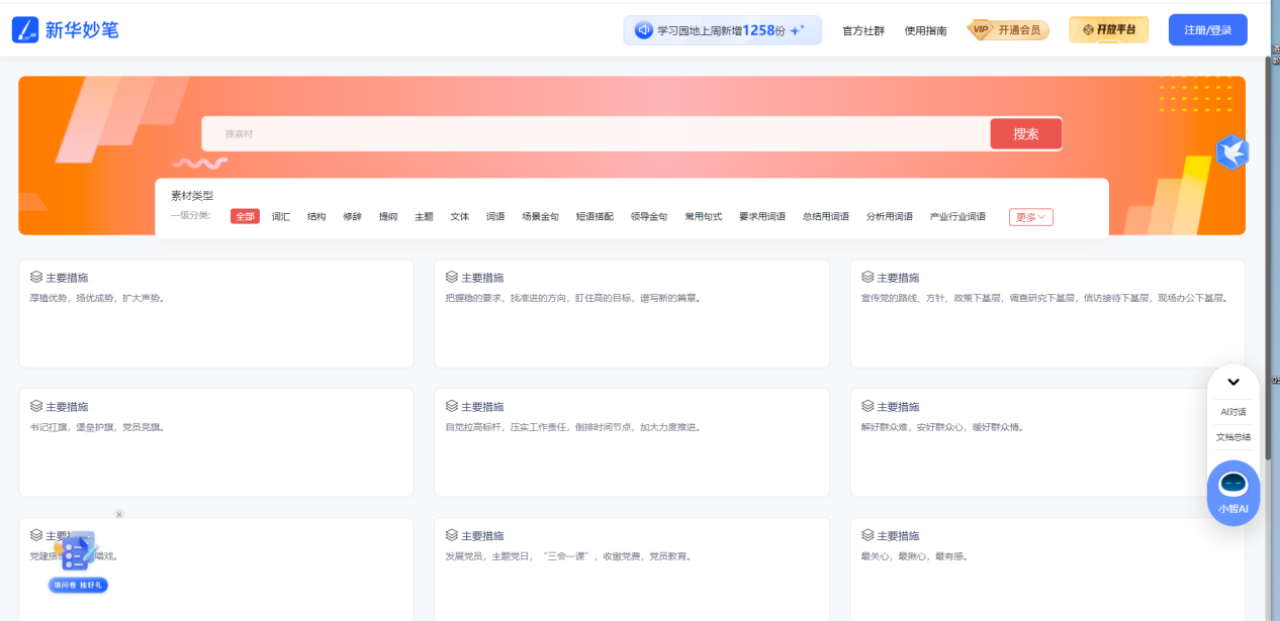1280x621 pixels.
Task: Select the 词汇 category filter
Action: [x=281, y=217]
